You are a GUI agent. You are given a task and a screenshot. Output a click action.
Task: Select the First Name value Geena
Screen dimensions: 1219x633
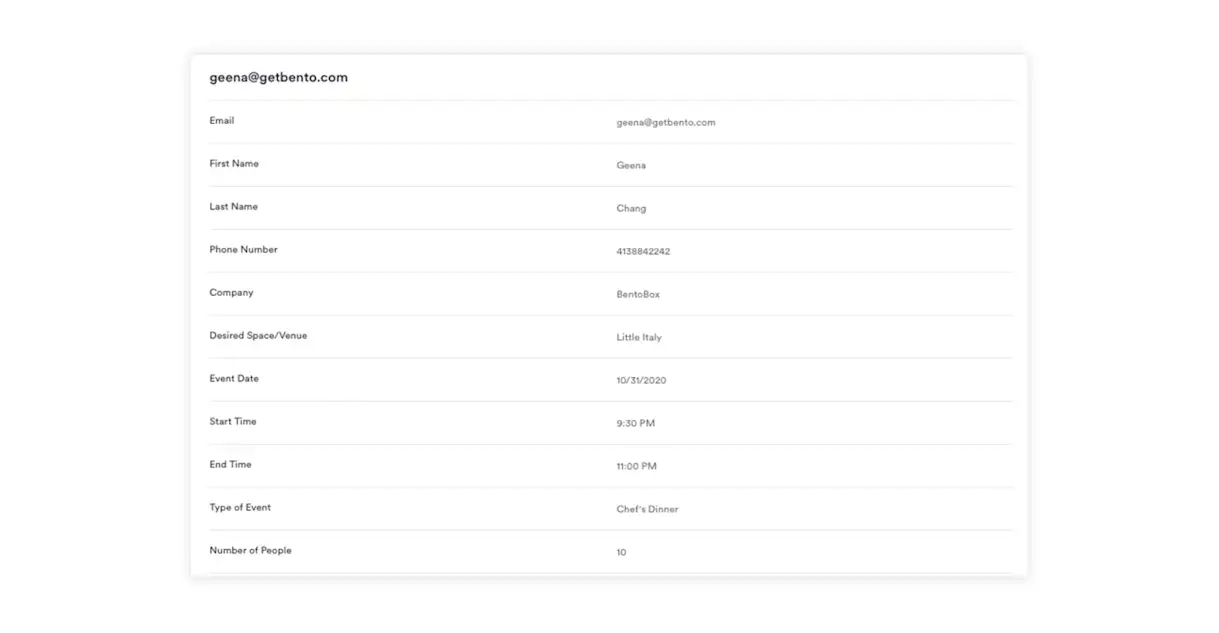[x=631, y=165]
